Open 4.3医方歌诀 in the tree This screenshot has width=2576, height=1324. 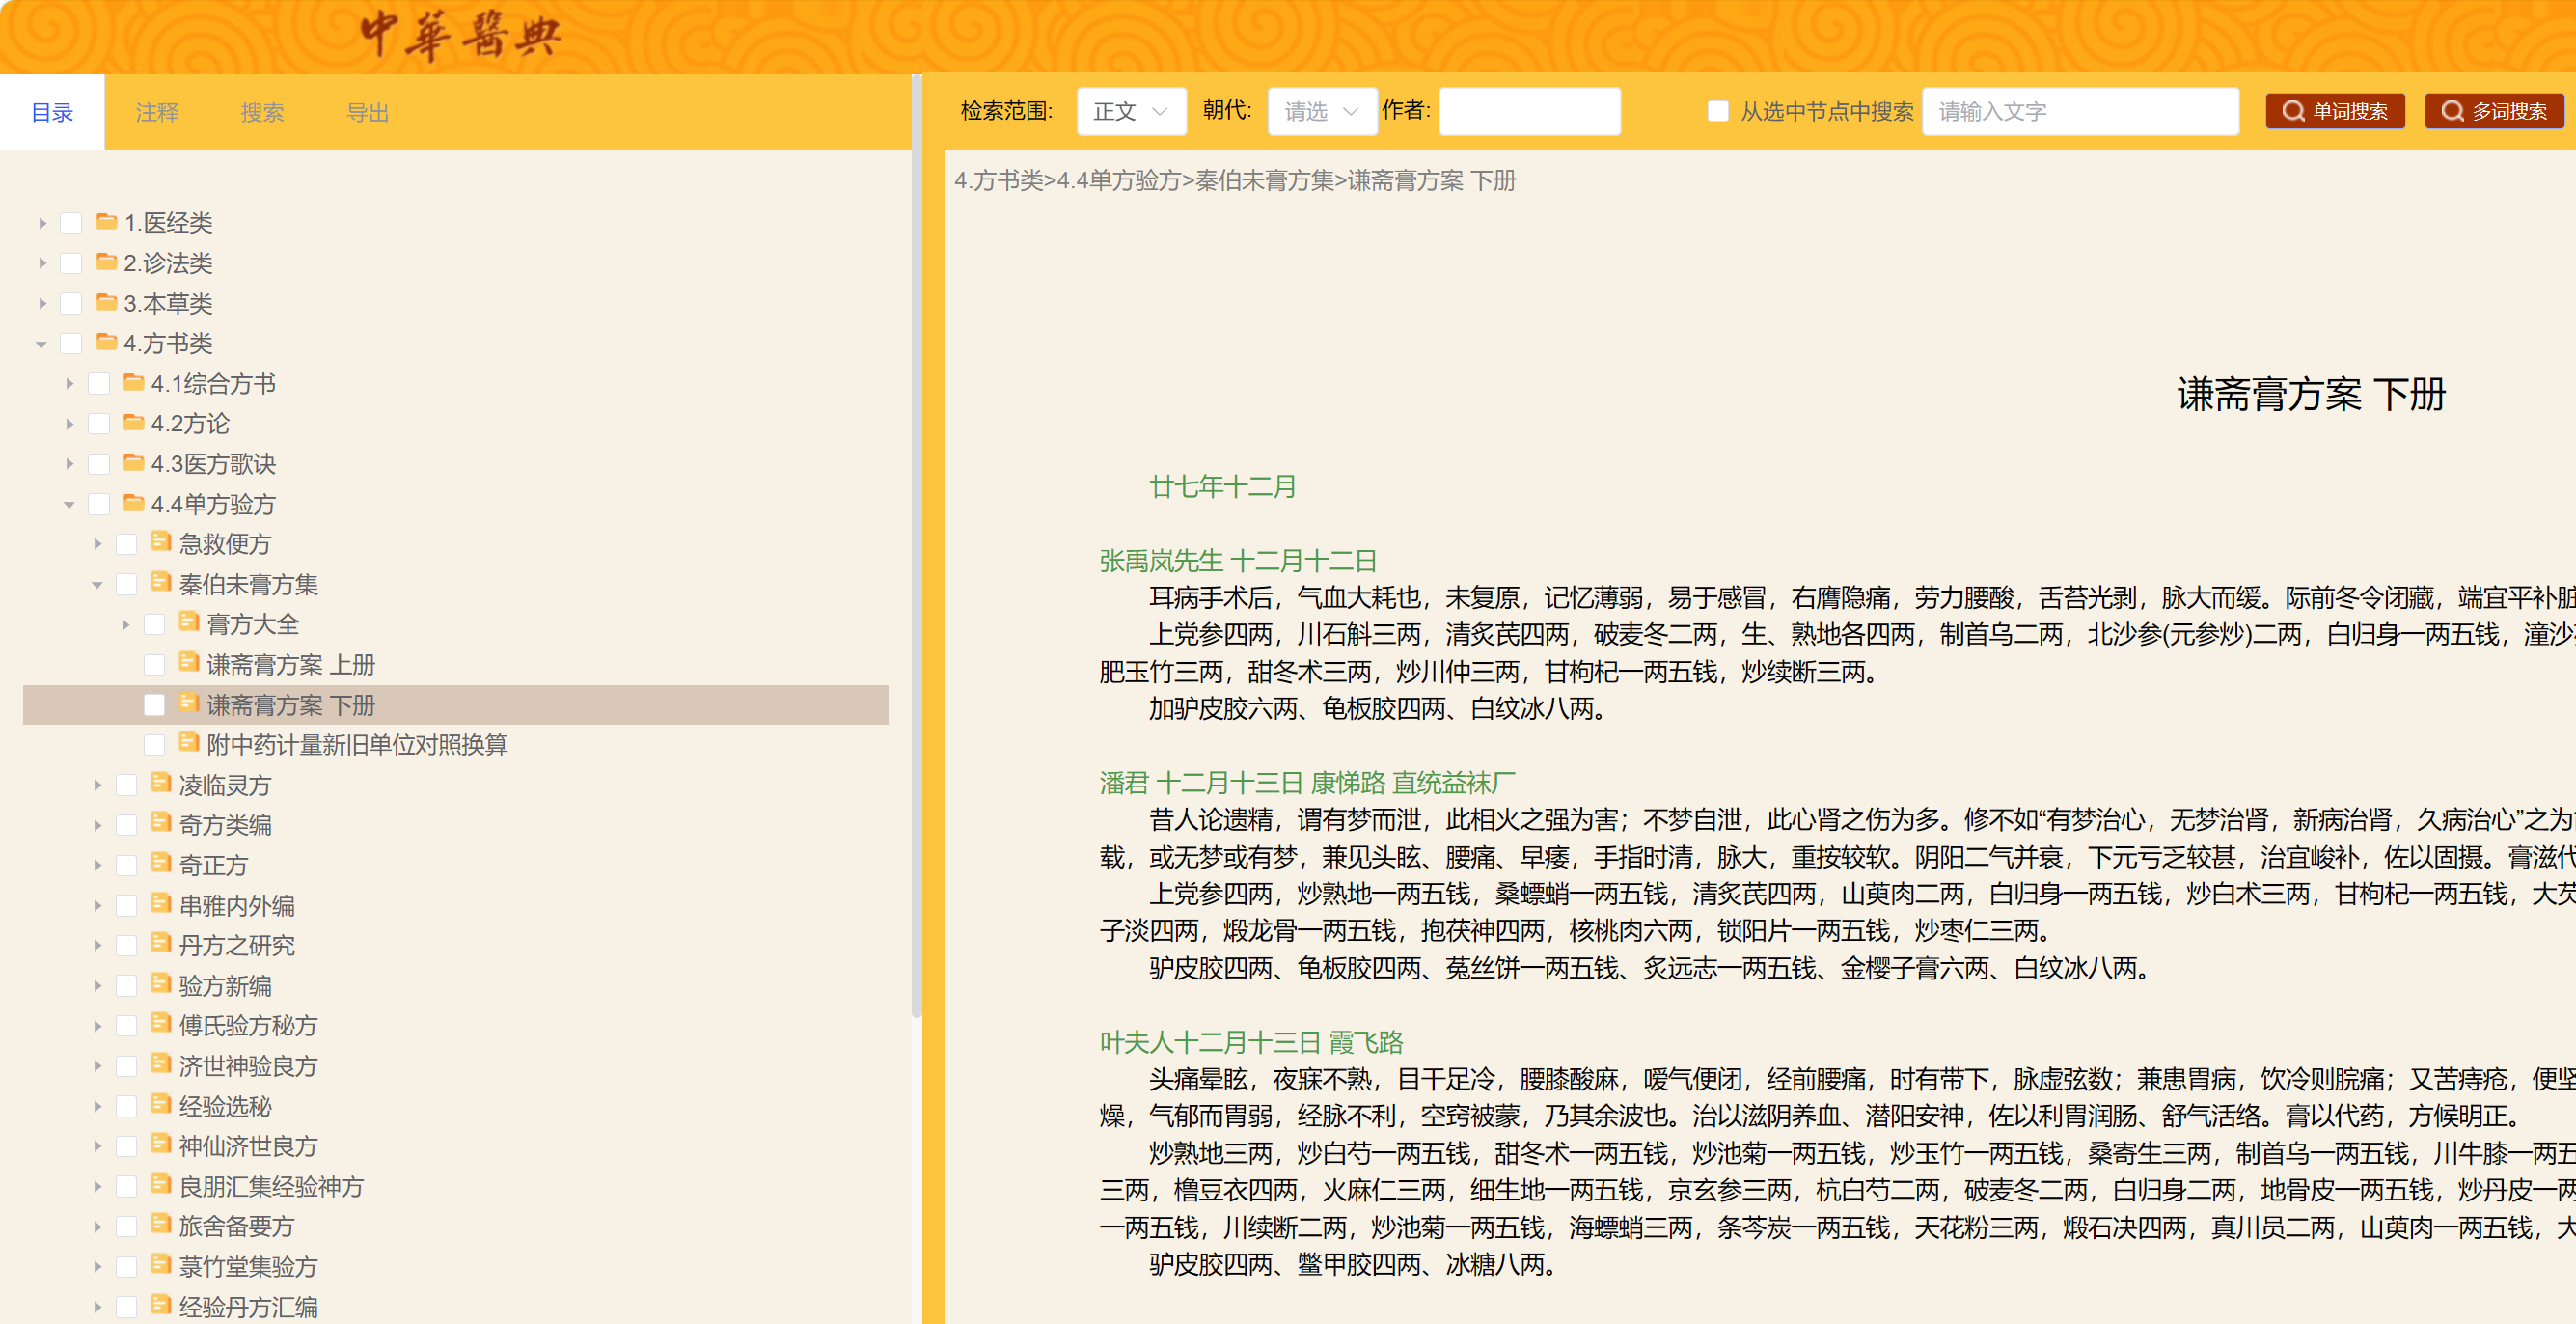click(x=213, y=464)
